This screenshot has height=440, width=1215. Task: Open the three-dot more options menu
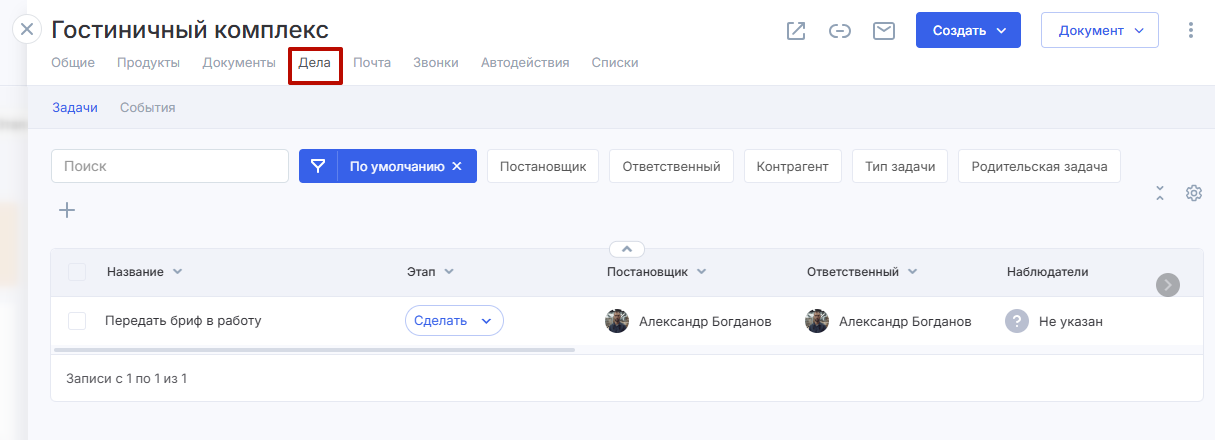pyautogui.click(x=1190, y=30)
